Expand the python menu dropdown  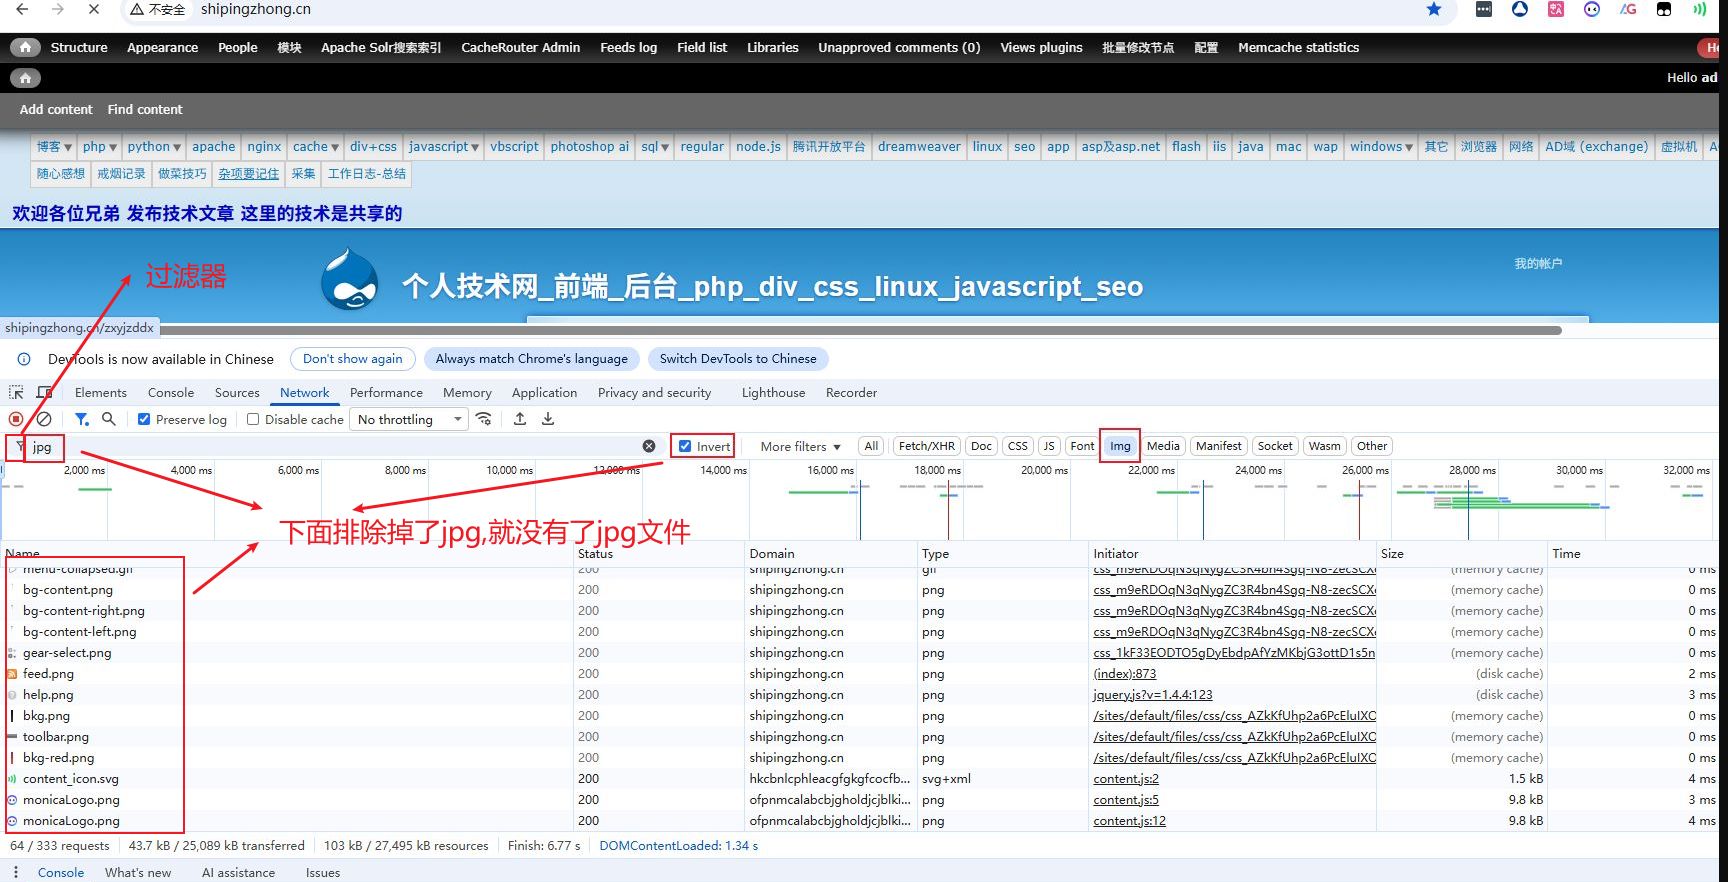(154, 147)
